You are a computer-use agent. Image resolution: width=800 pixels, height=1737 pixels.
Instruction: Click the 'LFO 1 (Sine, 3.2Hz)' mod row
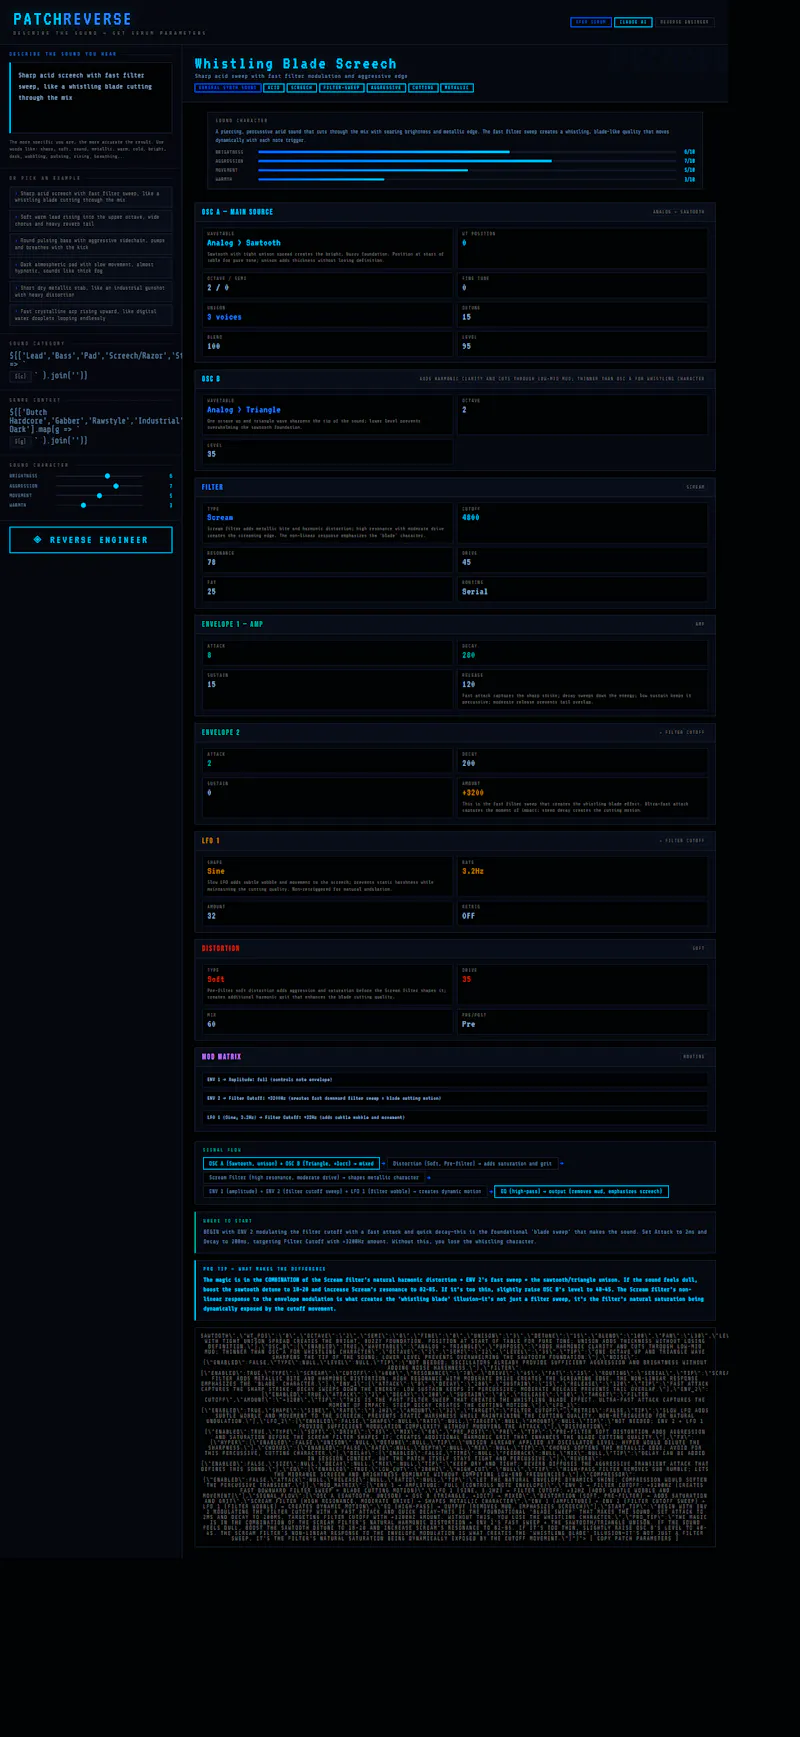click(455, 1117)
